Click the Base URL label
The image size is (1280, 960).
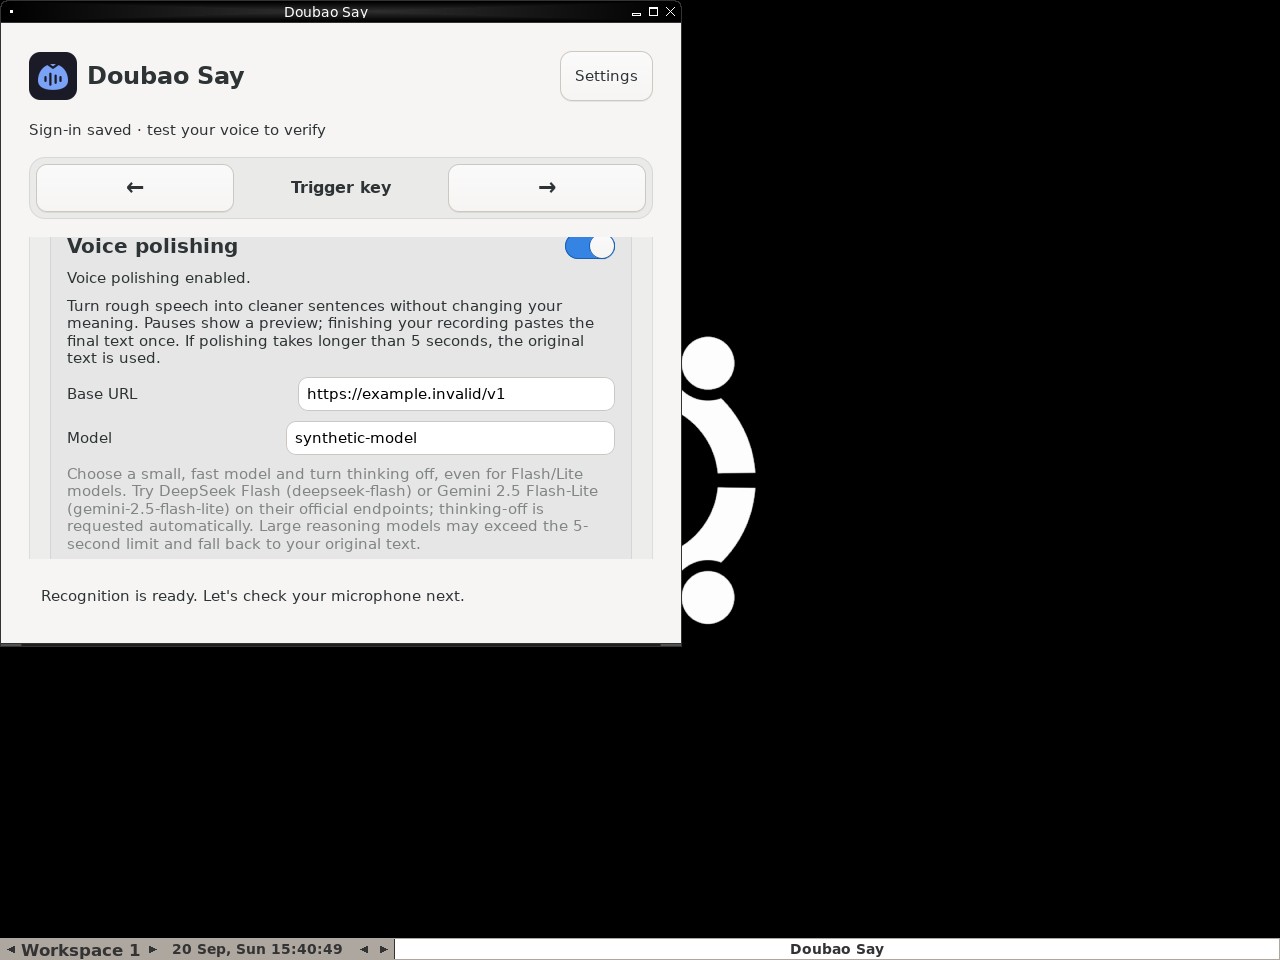pos(102,394)
